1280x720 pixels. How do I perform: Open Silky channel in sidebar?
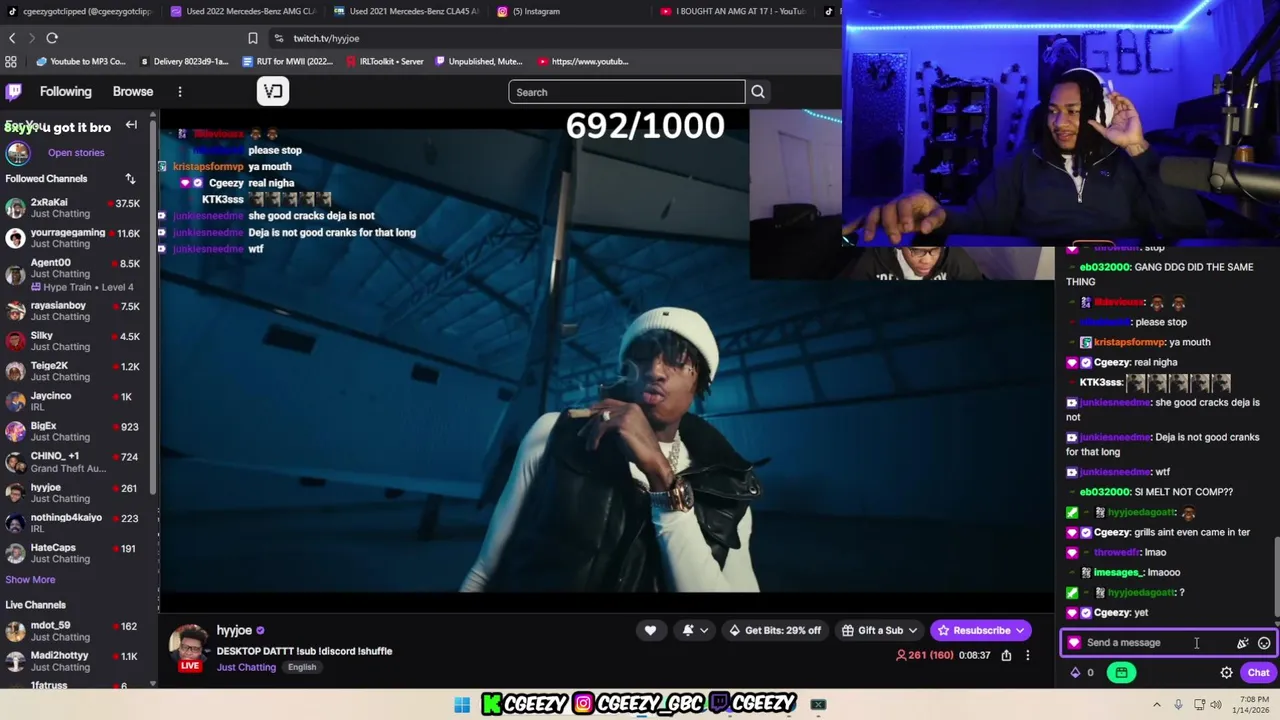75,341
